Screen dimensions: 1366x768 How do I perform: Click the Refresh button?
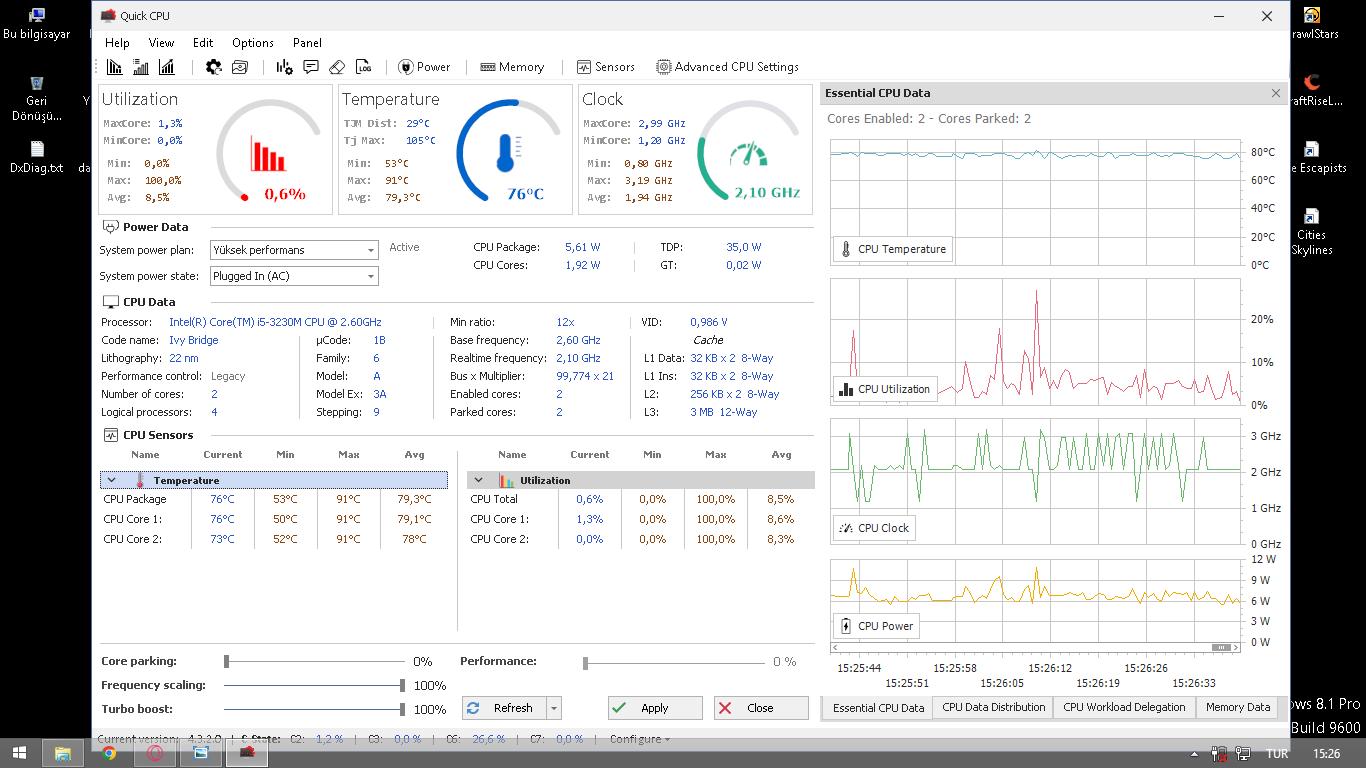[504, 708]
